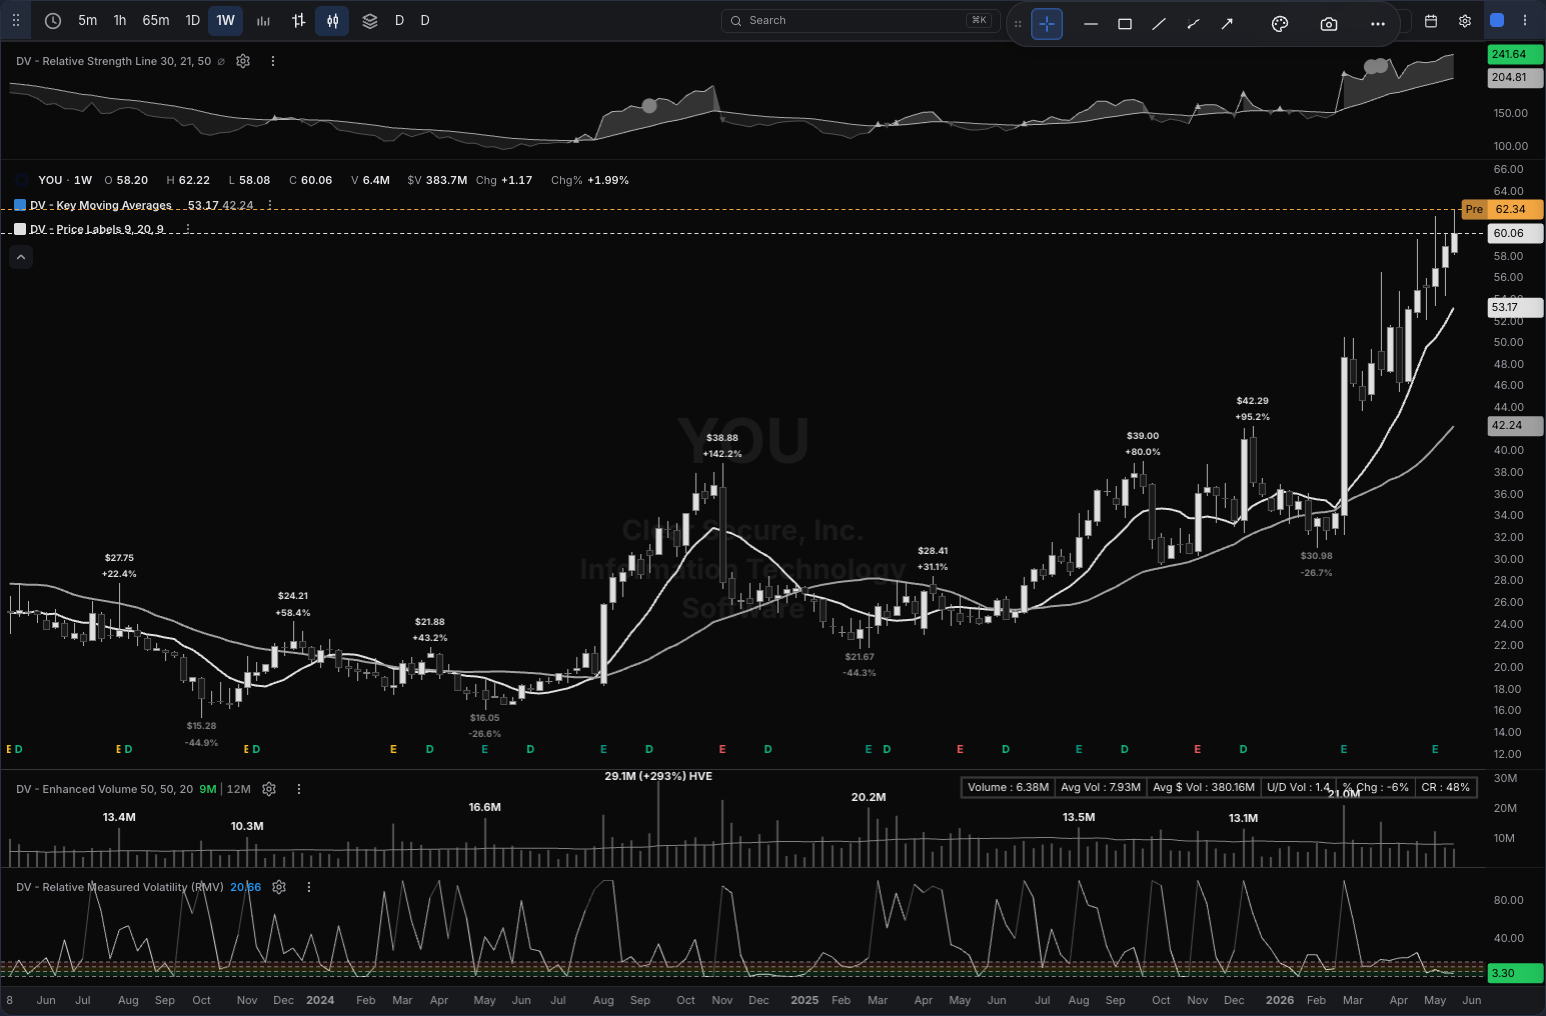Select the trend line drawing tool

tap(1159, 23)
